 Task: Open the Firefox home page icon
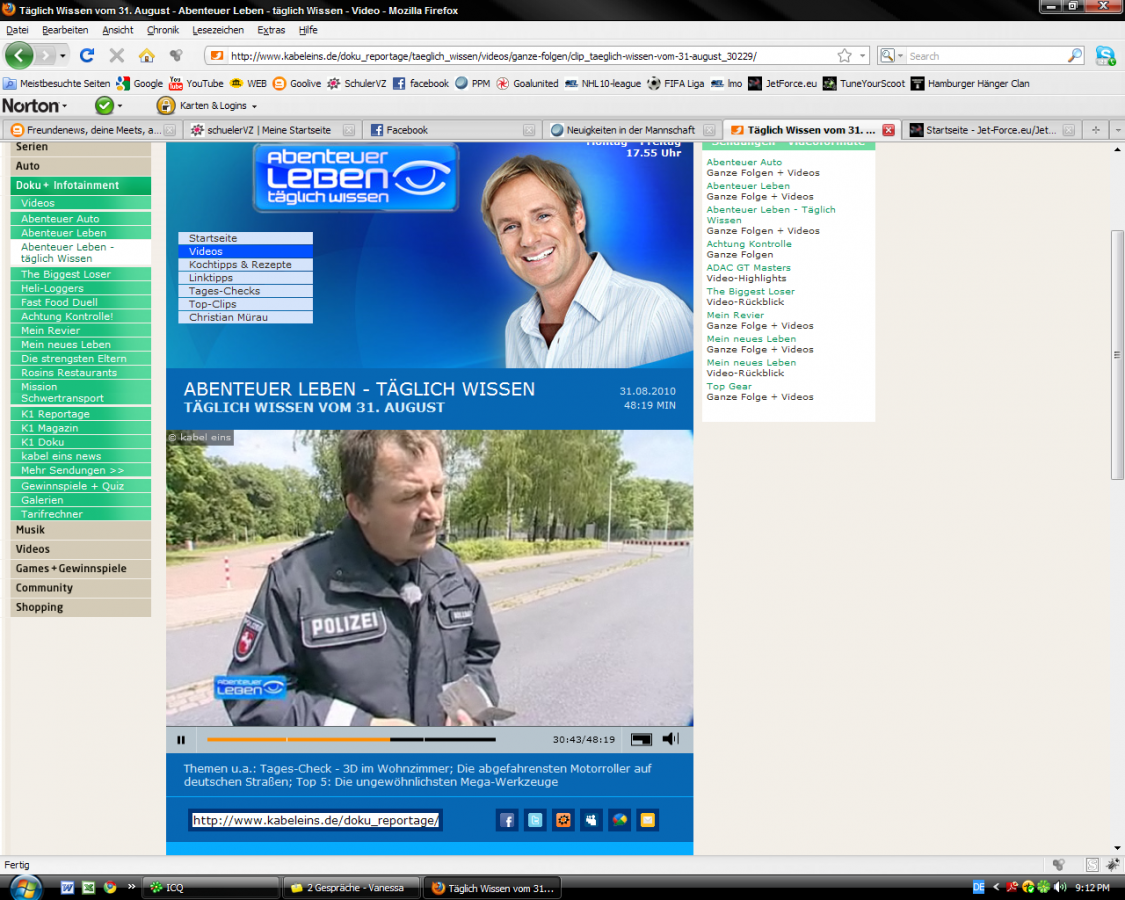(x=146, y=55)
